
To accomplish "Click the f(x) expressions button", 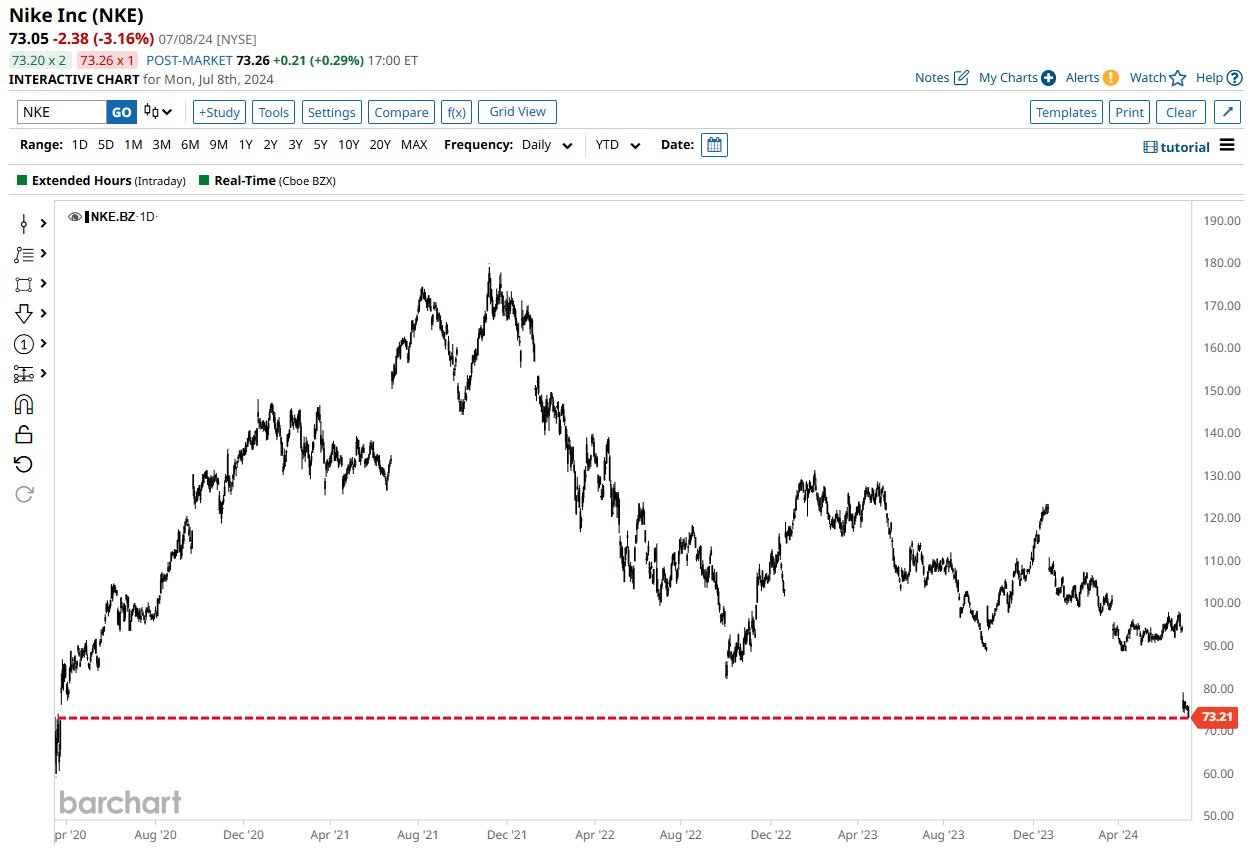I will tap(456, 112).
